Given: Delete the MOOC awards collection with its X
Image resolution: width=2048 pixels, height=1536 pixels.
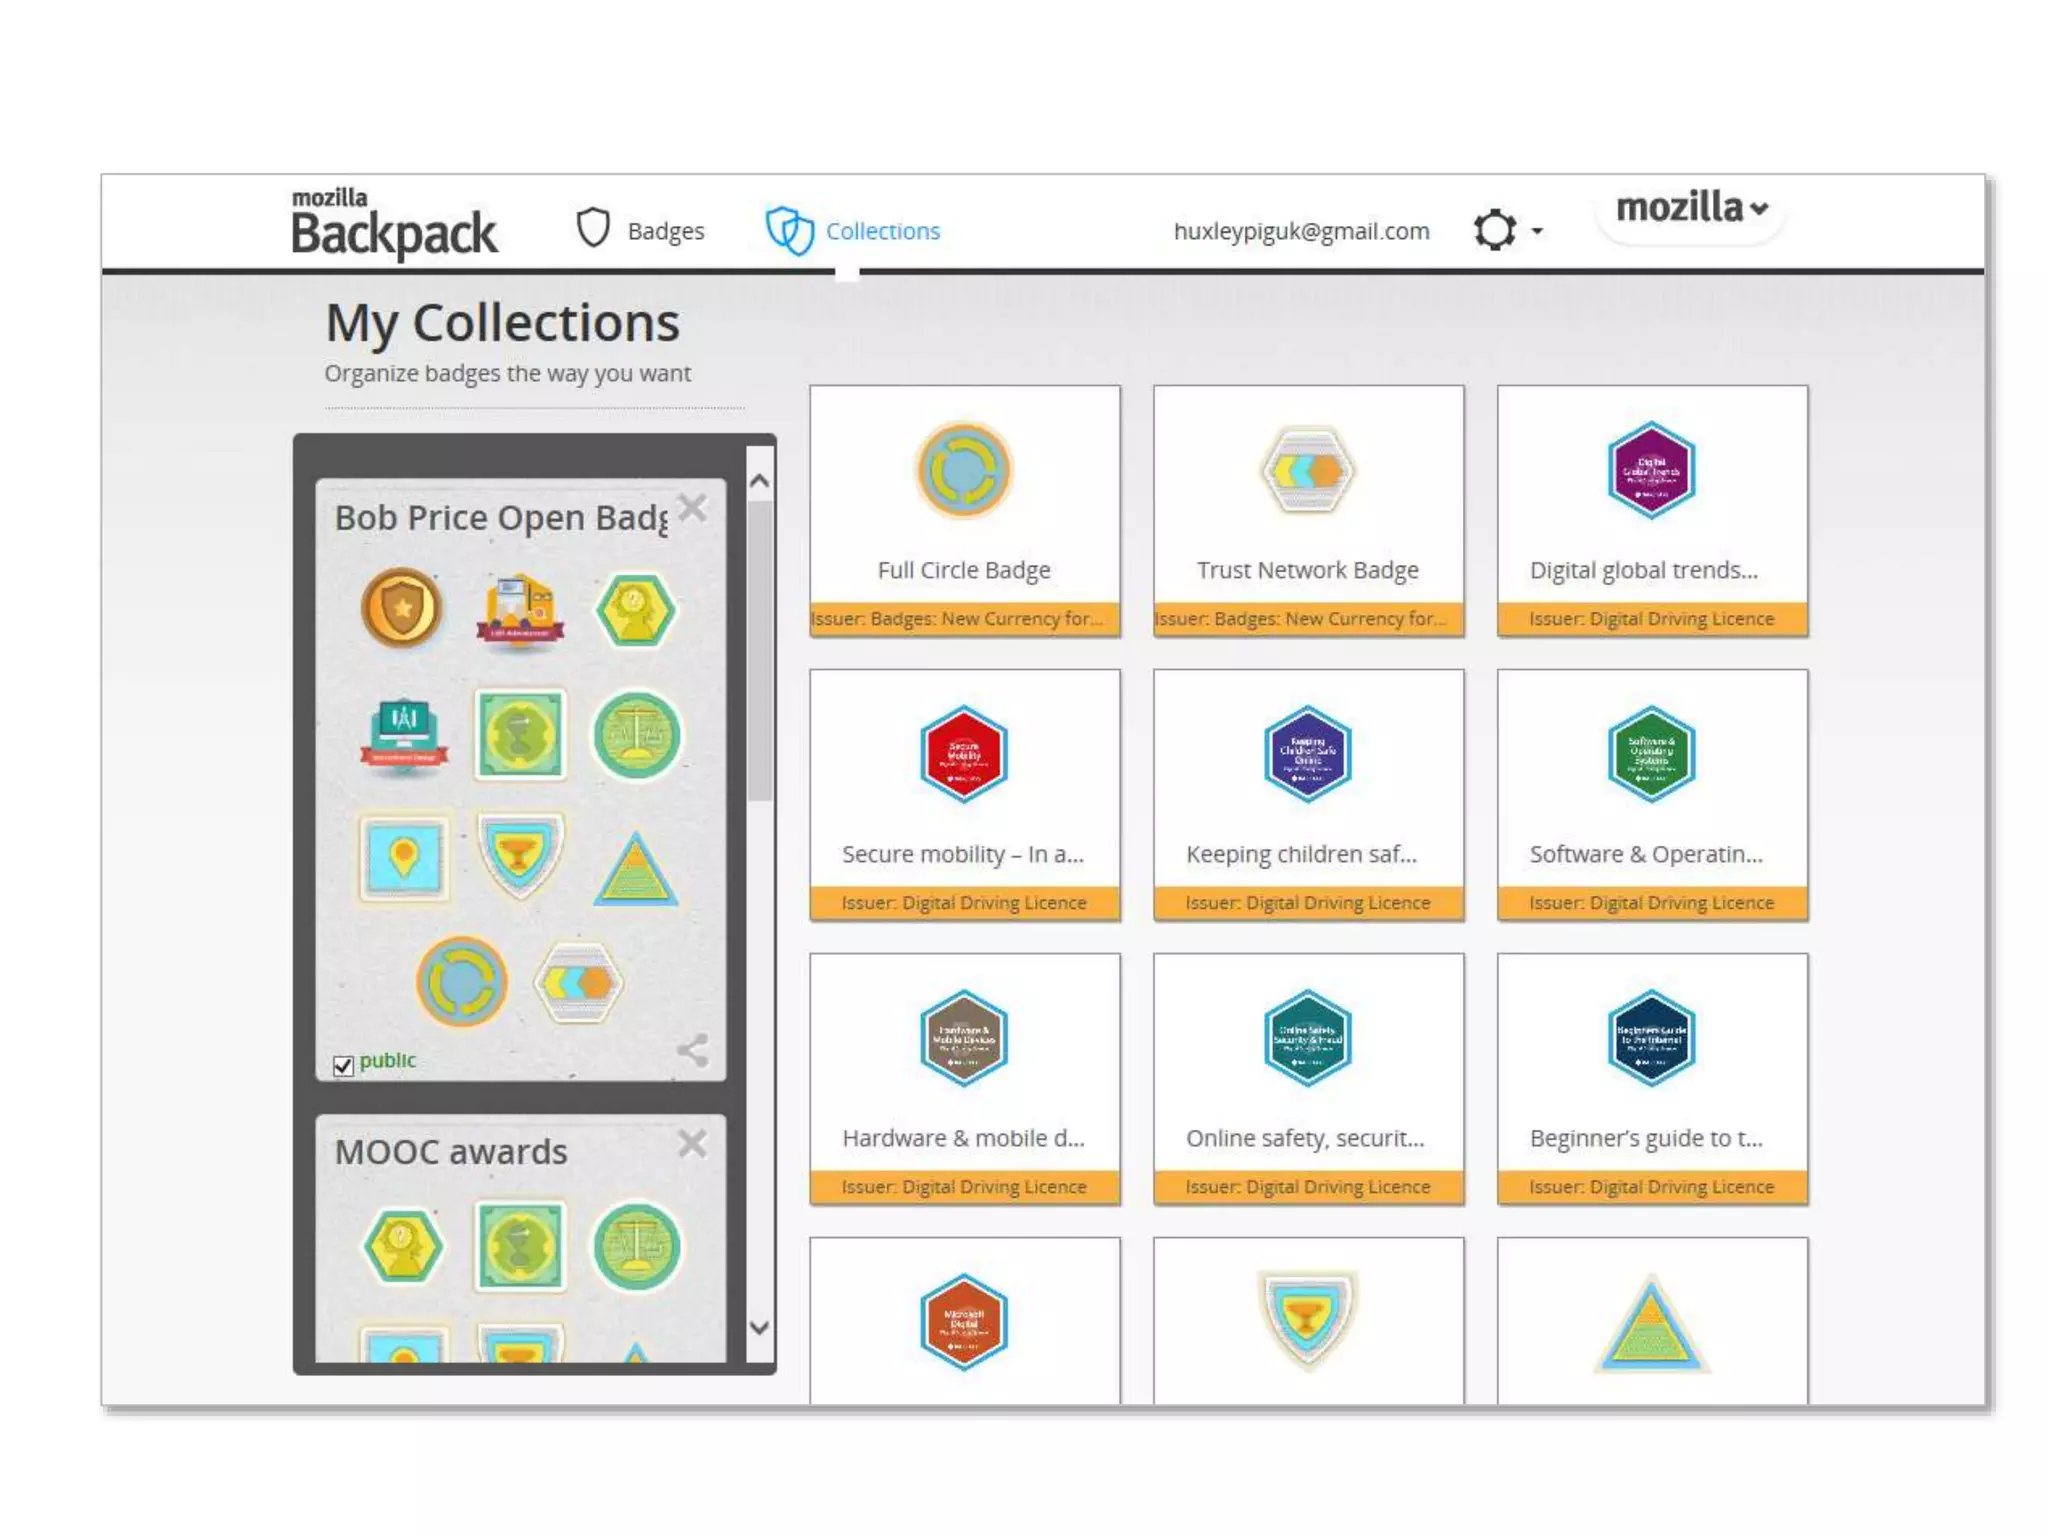Looking at the screenshot, I should 692,1143.
